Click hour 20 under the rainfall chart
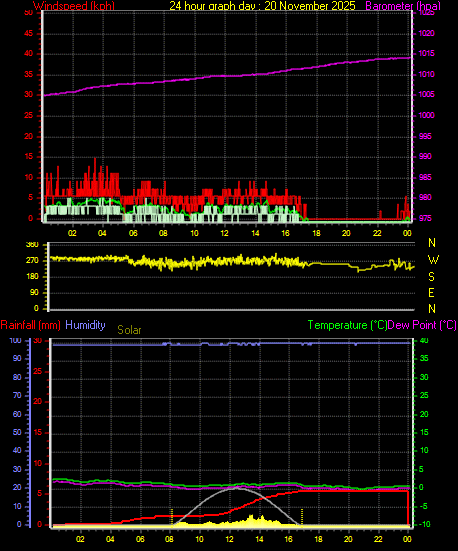Screen dimensions: 458x551 point(348,539)
